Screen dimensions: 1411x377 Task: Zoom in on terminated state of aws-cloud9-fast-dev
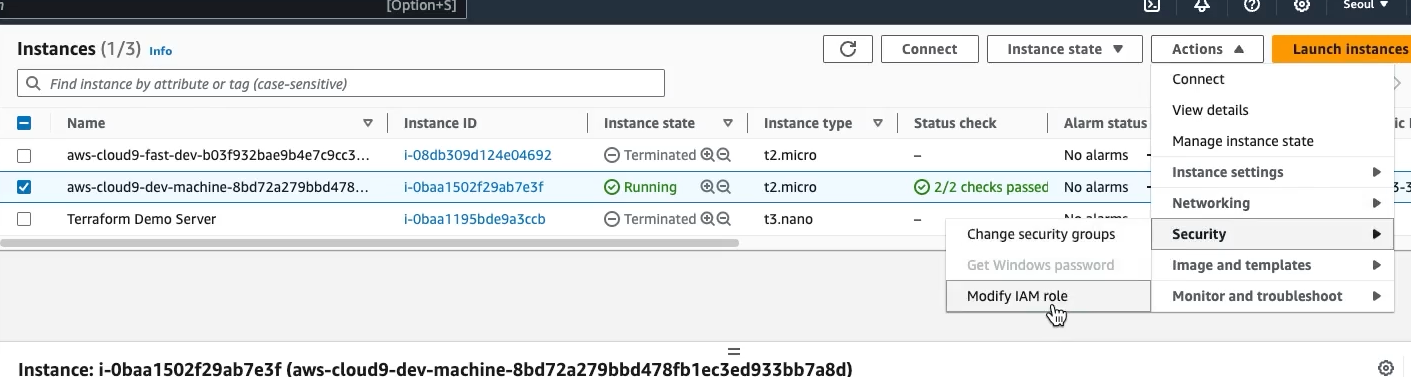click(x=707, y=155)
